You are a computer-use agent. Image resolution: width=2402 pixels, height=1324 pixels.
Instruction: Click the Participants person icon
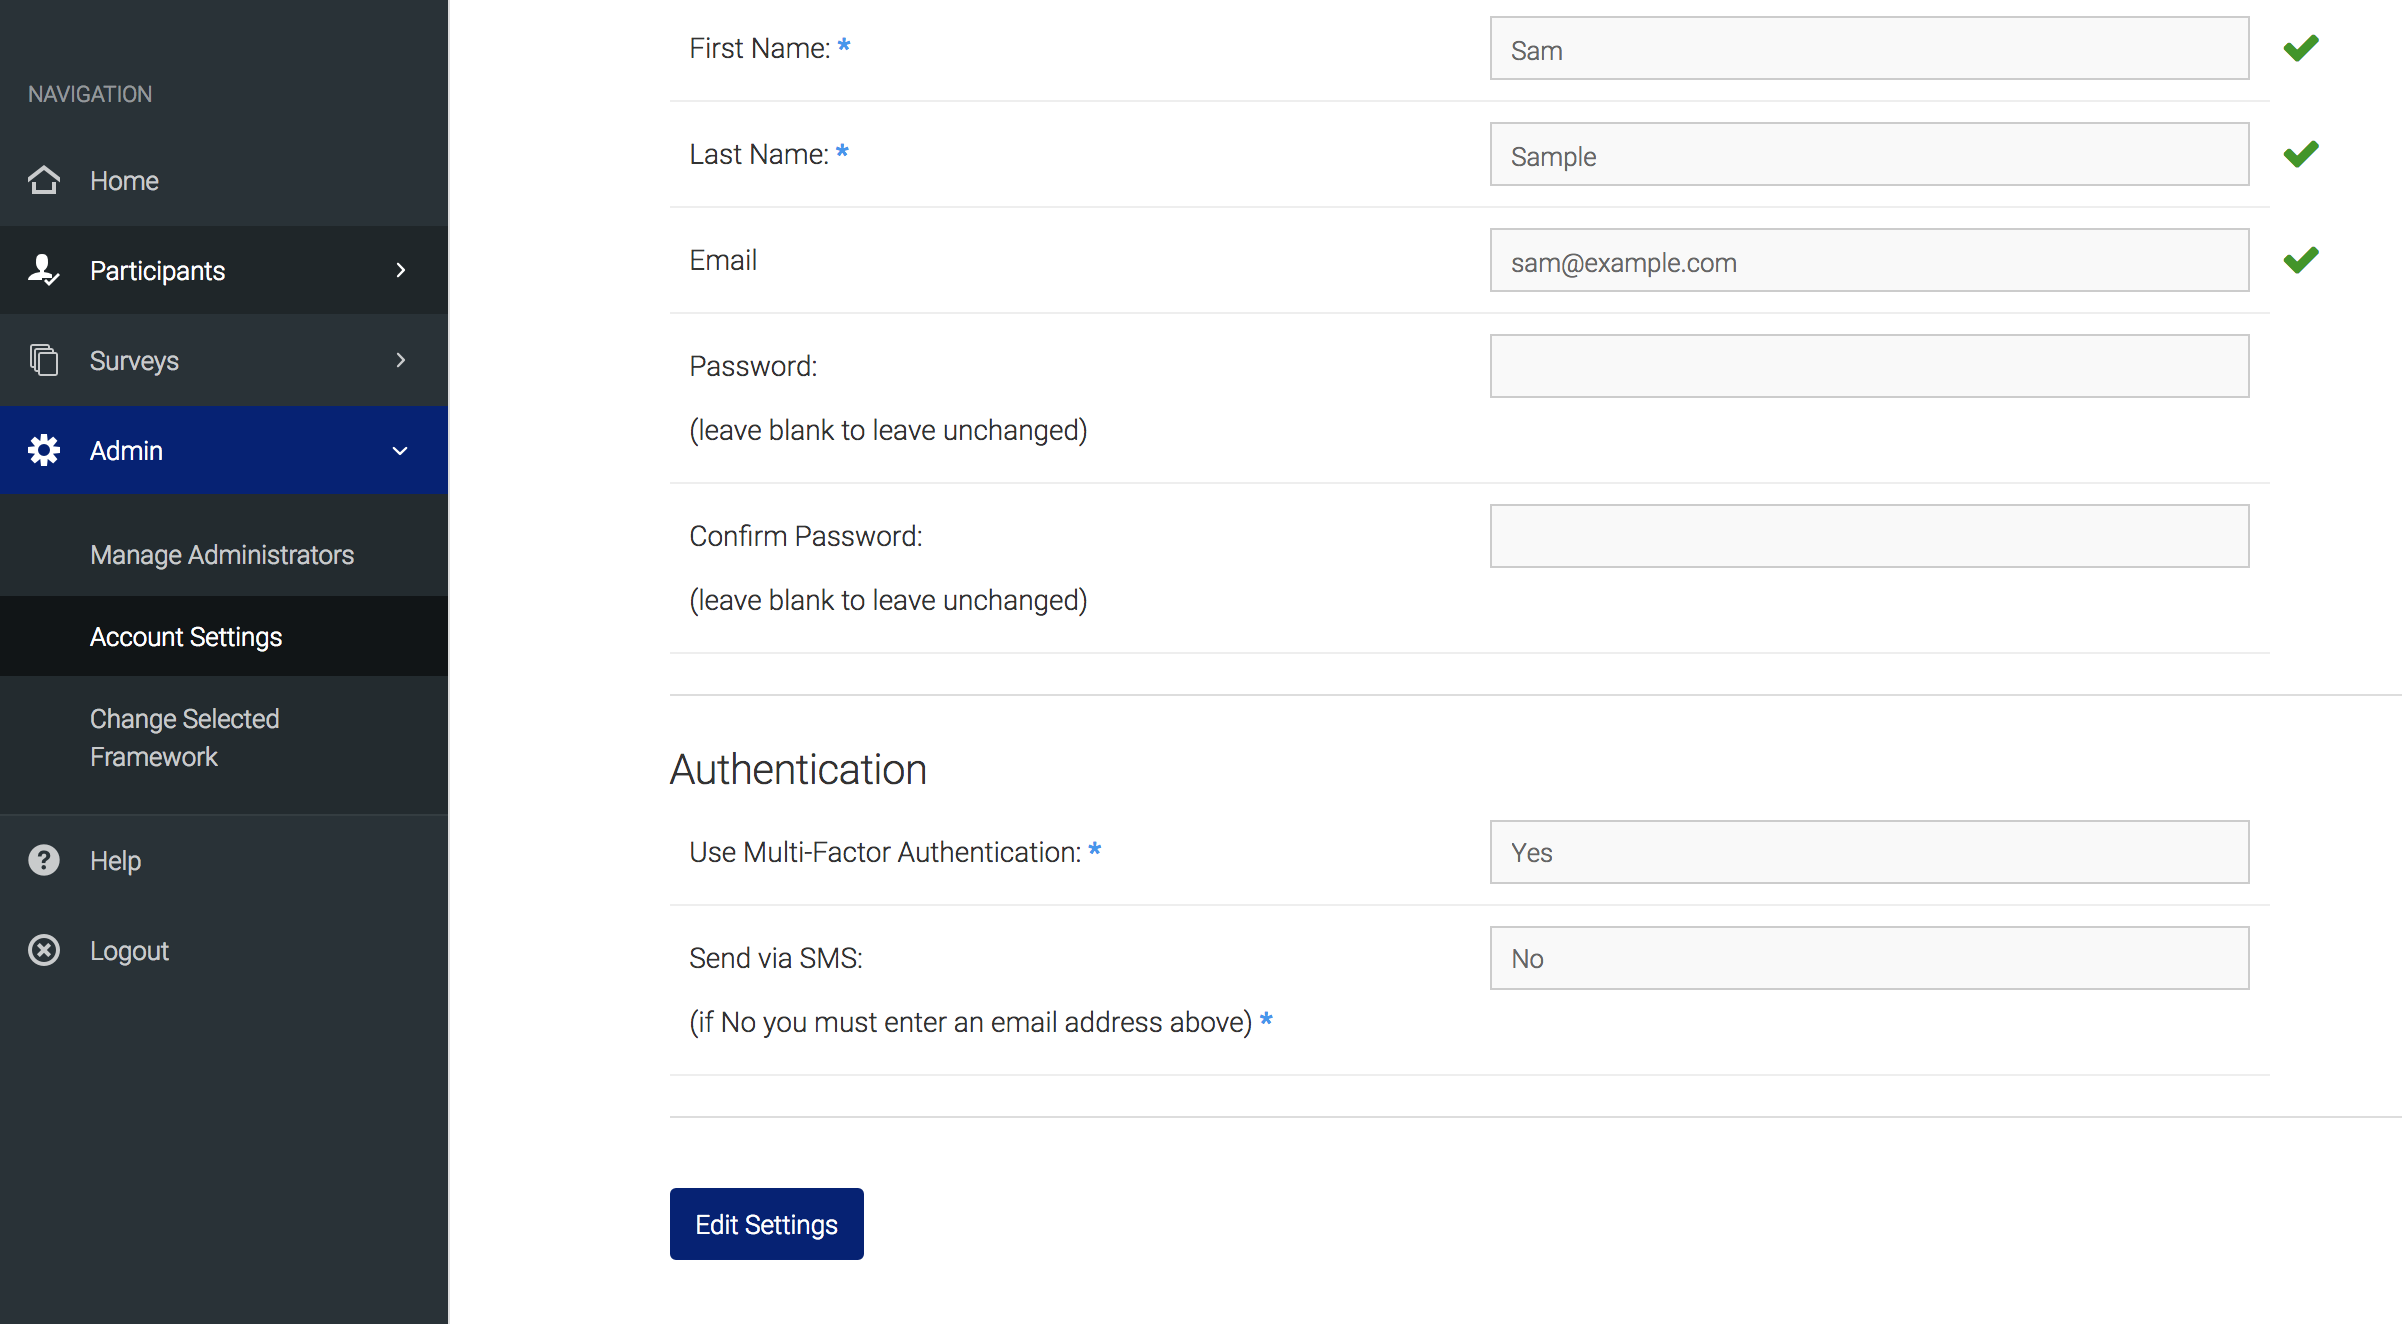pos(44,270)
